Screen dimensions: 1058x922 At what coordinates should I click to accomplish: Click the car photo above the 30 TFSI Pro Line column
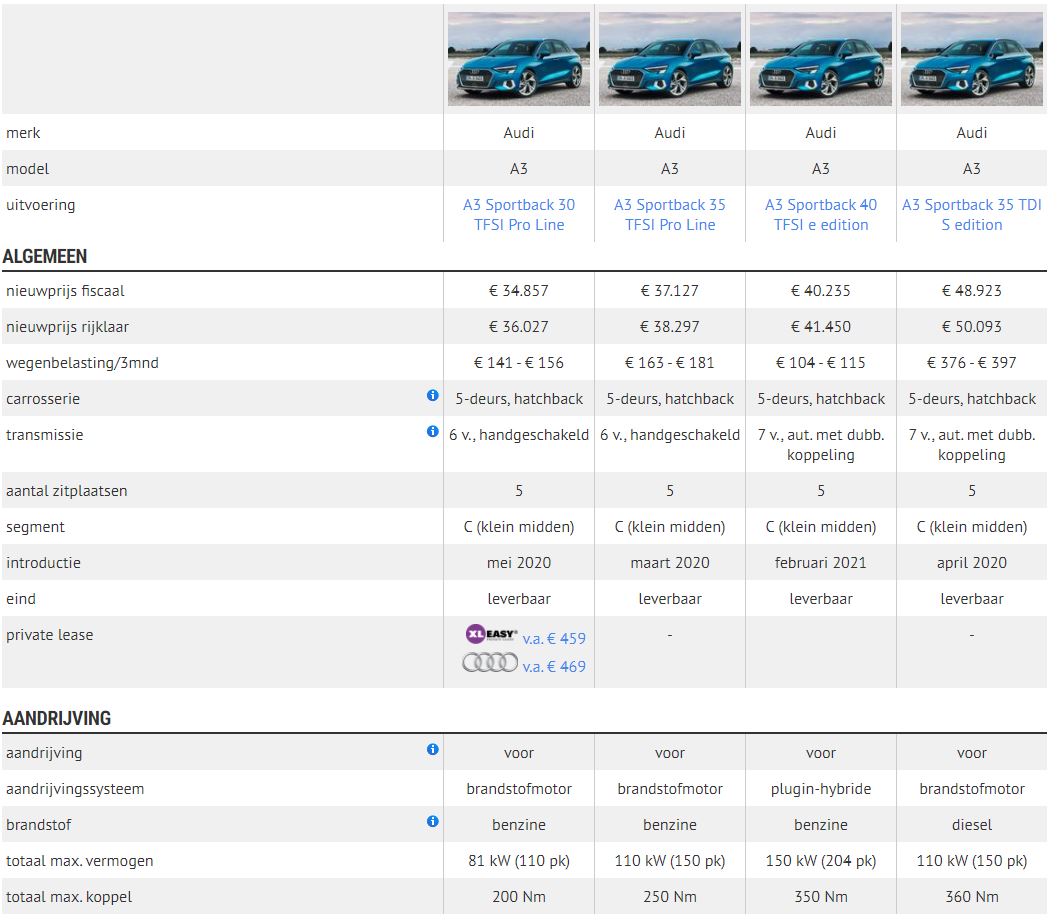tap(519, 59)
